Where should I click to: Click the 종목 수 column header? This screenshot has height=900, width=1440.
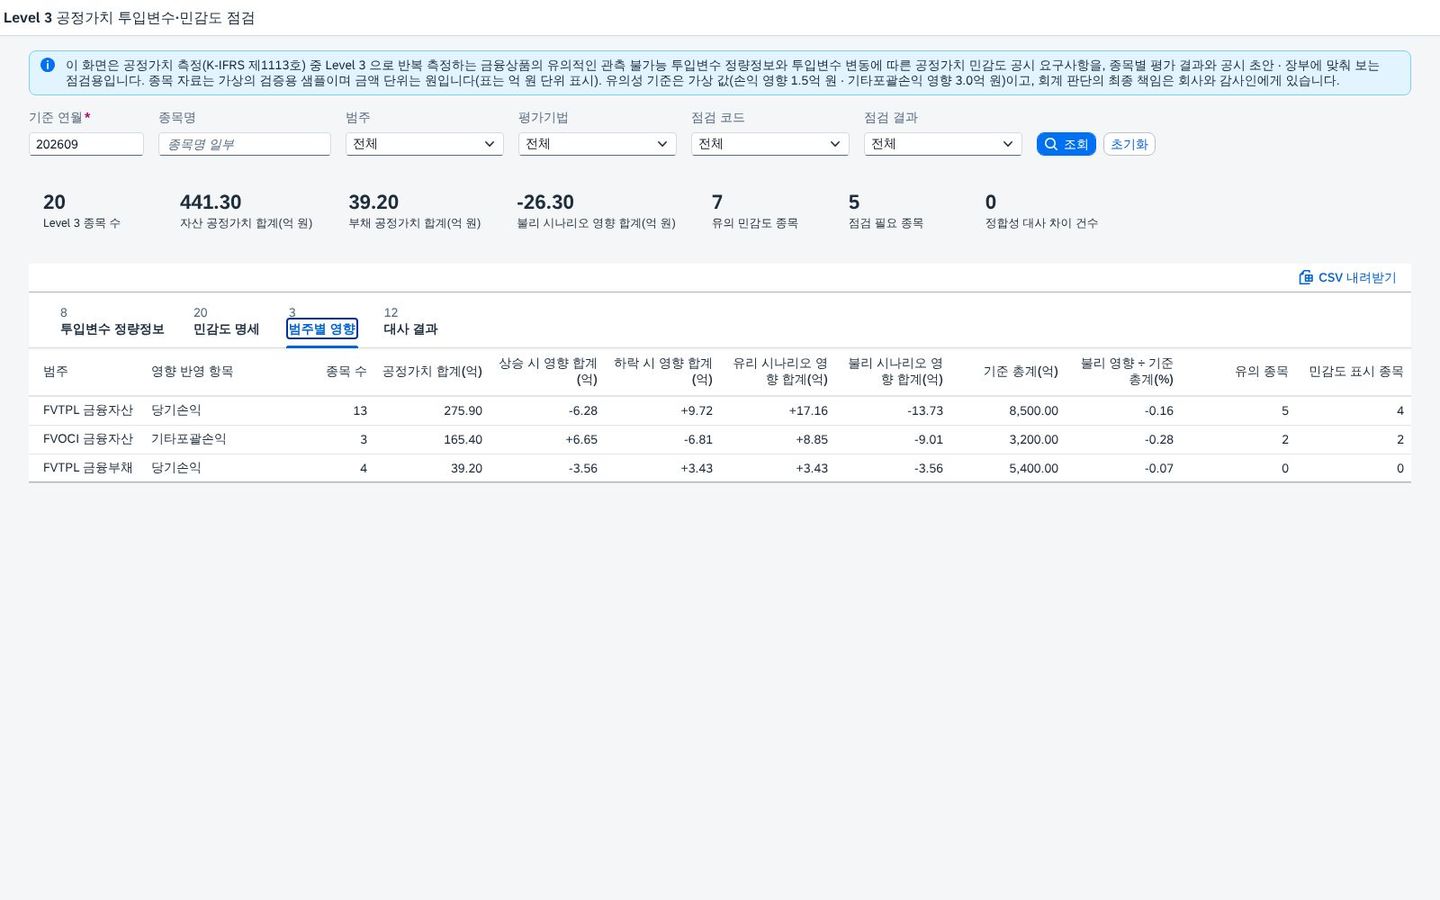pyautogui.click(x=346, y=371)
